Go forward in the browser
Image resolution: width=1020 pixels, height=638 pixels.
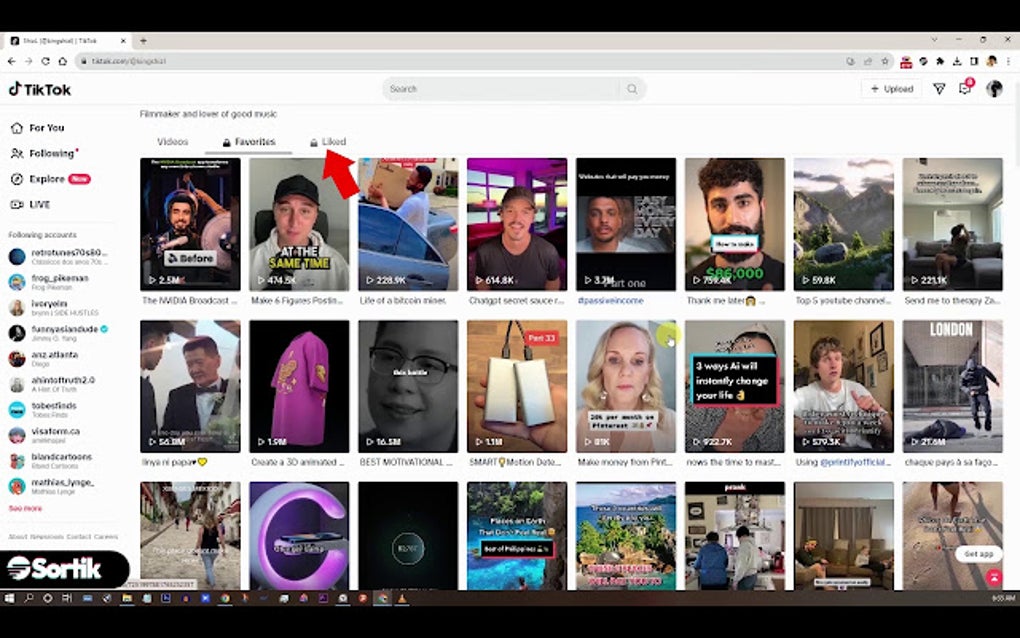[29, 61]
